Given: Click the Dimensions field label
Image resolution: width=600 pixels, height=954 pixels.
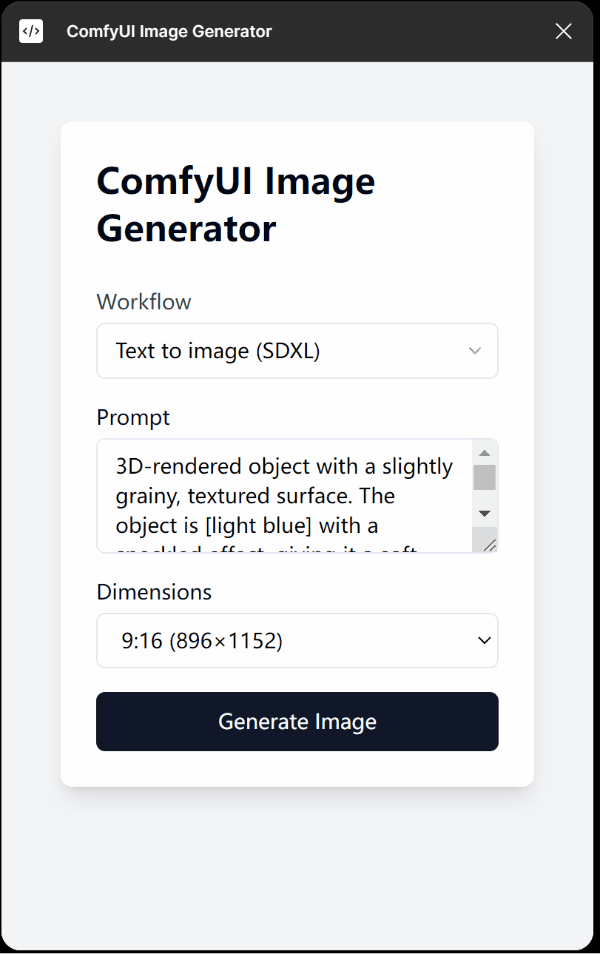Looking at the screenshot, I should tap(154, 592).
